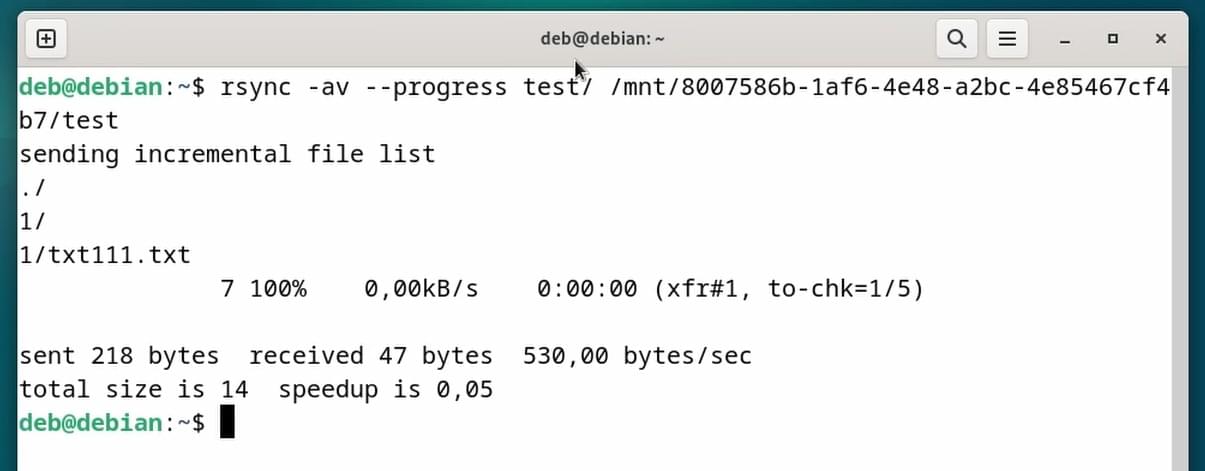Image resolution: width=1205 pixels, height=471 pixels.
Task: Click the 'sent 218 bytes' text
Action: point(119,356)
